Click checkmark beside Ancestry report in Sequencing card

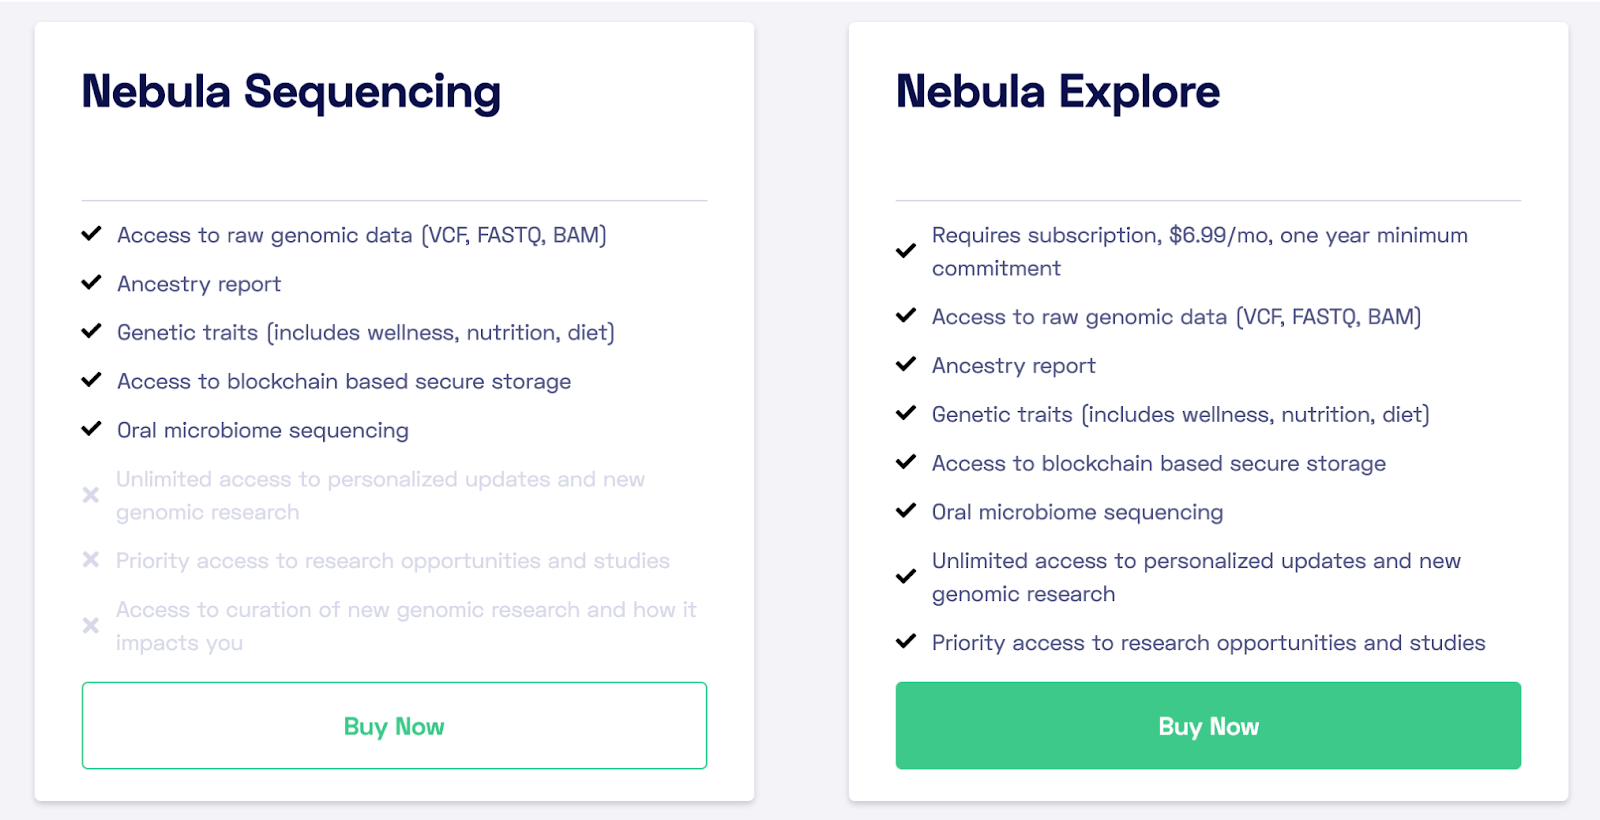[91, 283]
